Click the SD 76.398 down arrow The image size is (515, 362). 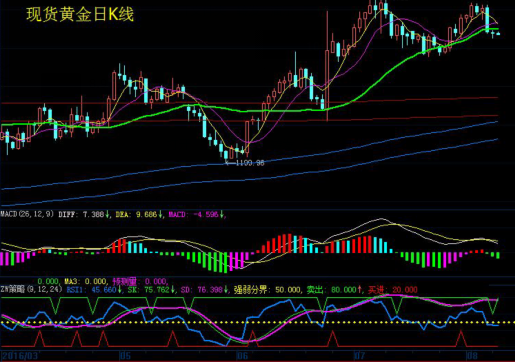[x=226, y=289]
